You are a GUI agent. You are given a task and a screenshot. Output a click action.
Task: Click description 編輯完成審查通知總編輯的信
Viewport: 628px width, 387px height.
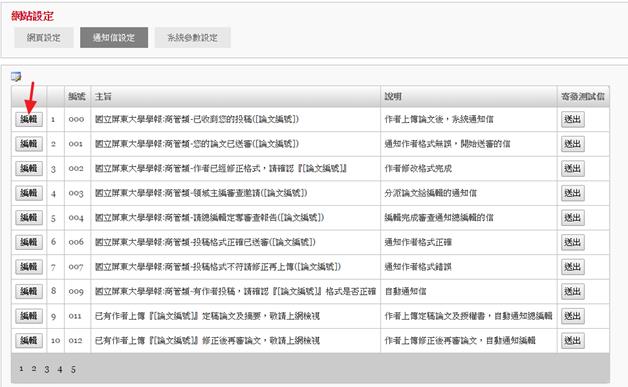[439, 218]
